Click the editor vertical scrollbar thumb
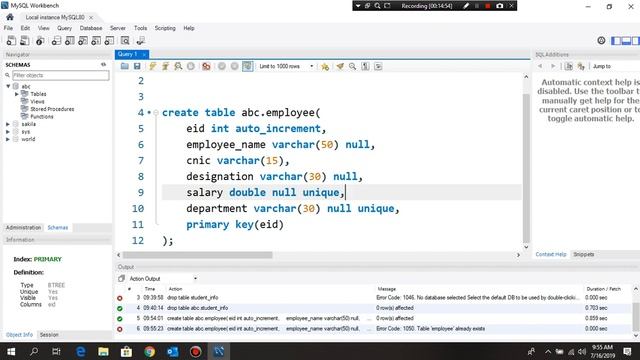 [526, 168]
